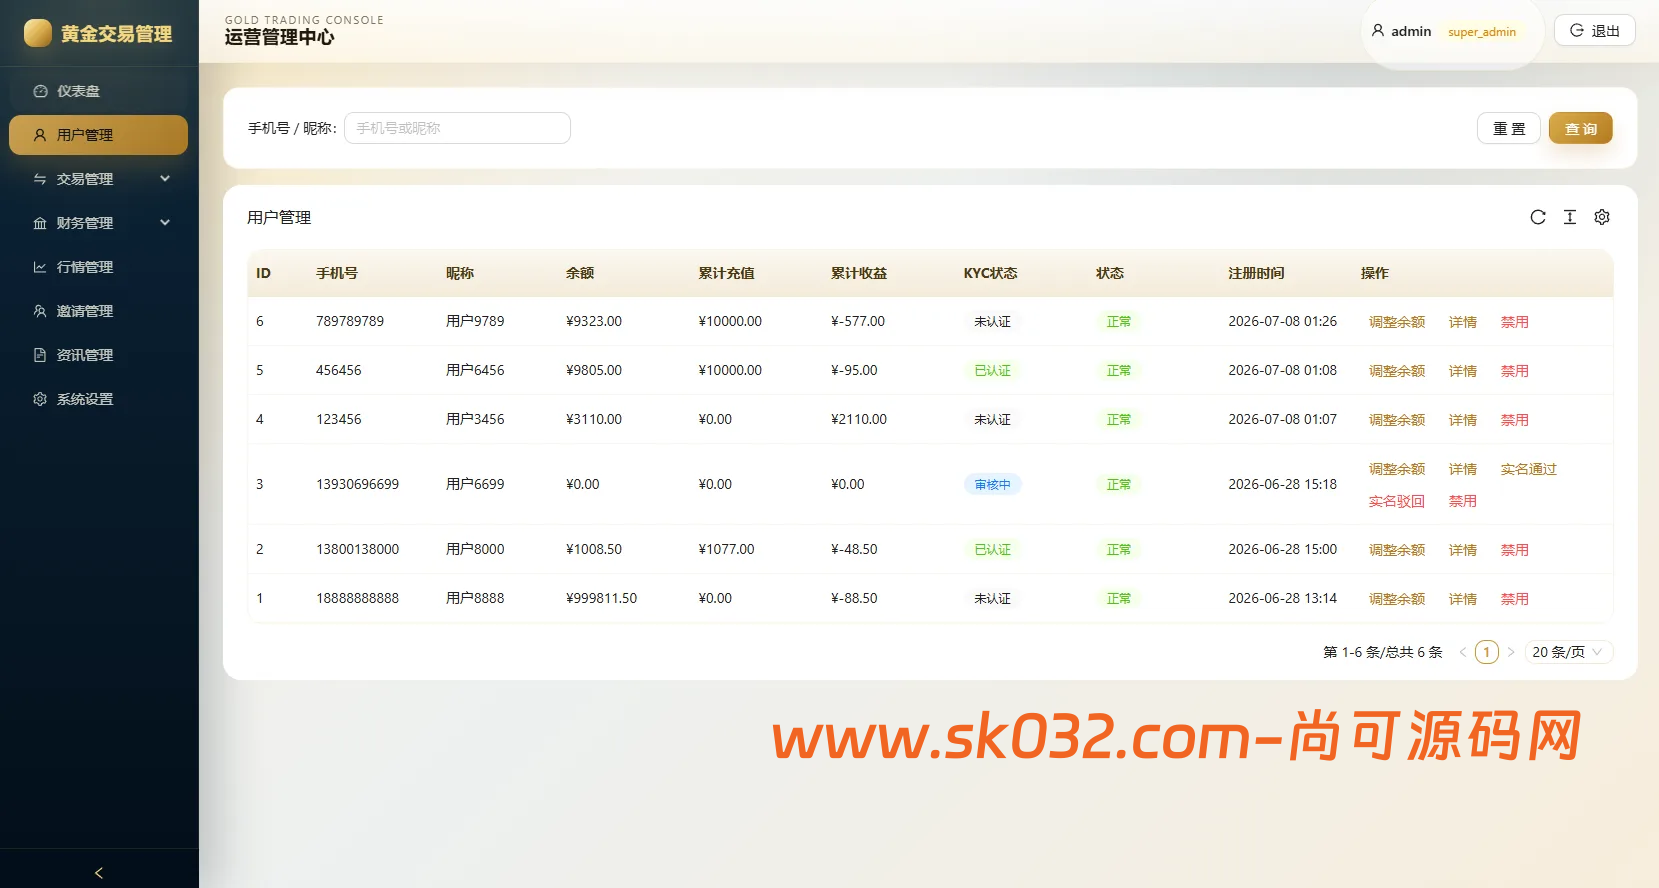Viewport: 1659px width, 888px height.
Task: Click 调整余额 for user 456456
Action: tap(1396, 371)
